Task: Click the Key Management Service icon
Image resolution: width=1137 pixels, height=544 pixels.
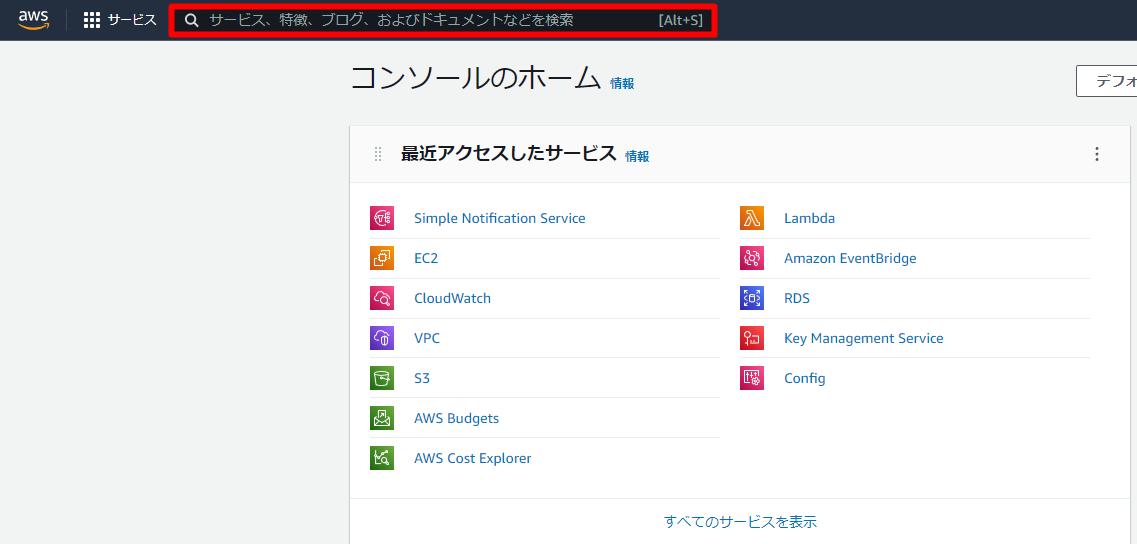Action: (752, 338)
